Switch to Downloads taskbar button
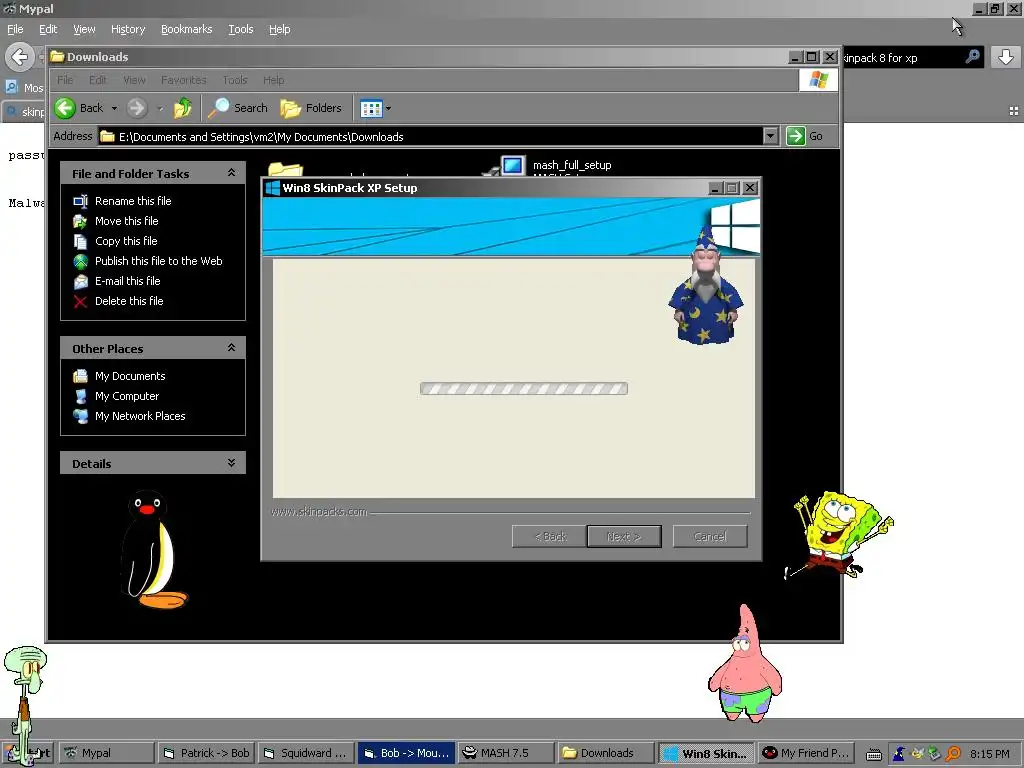 [605, 754]
